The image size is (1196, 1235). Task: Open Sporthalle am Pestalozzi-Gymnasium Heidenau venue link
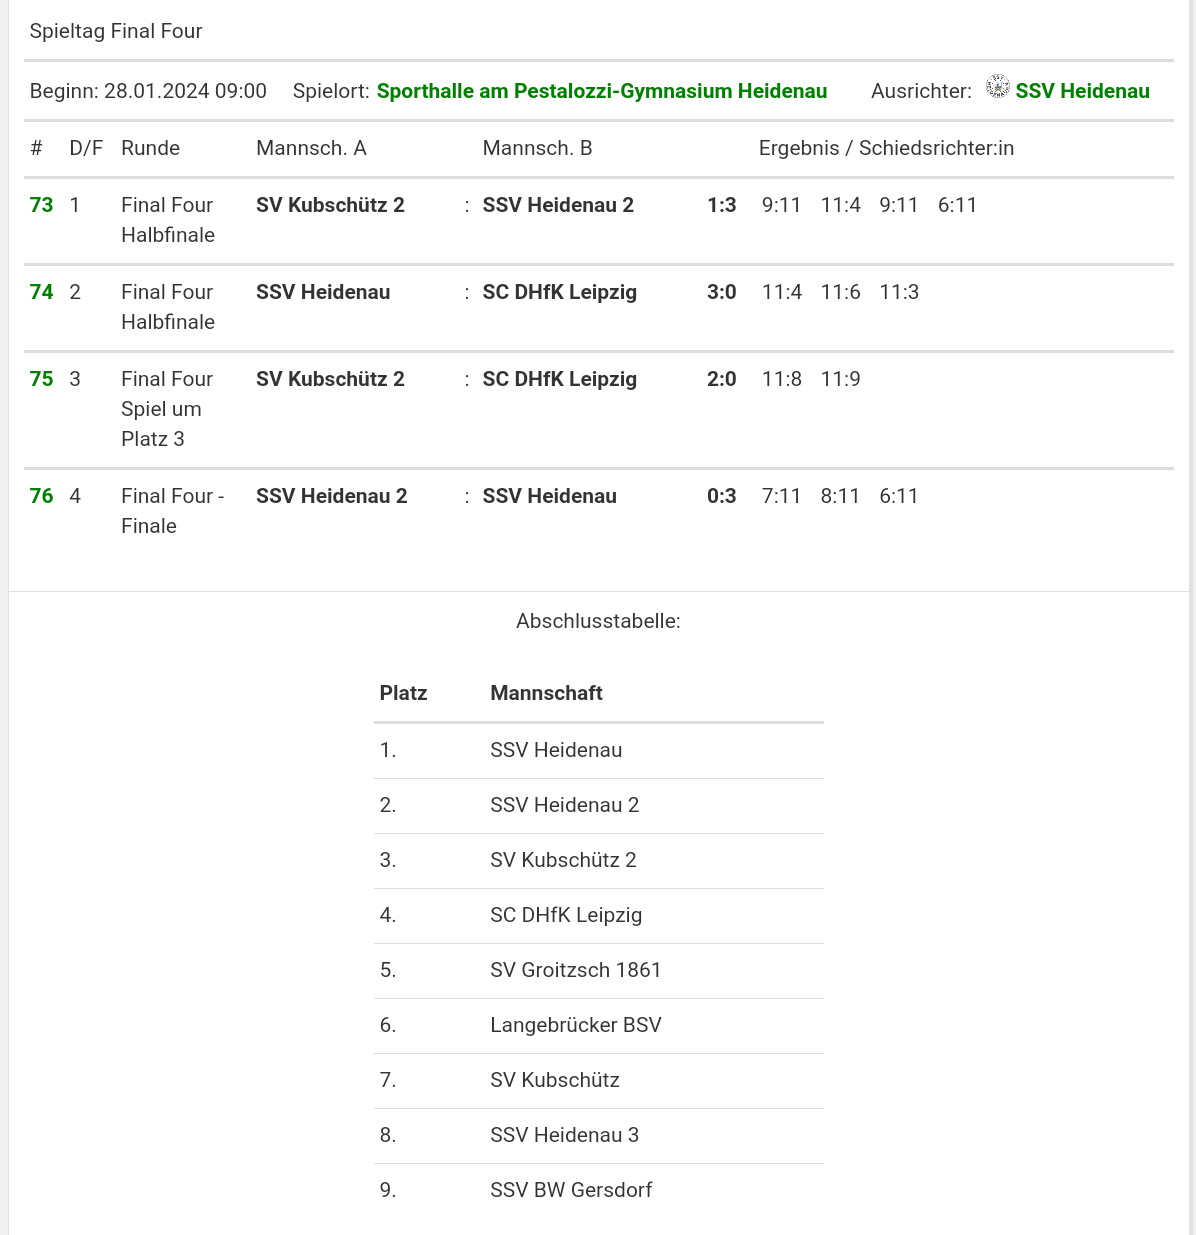(x=601, y=91)
